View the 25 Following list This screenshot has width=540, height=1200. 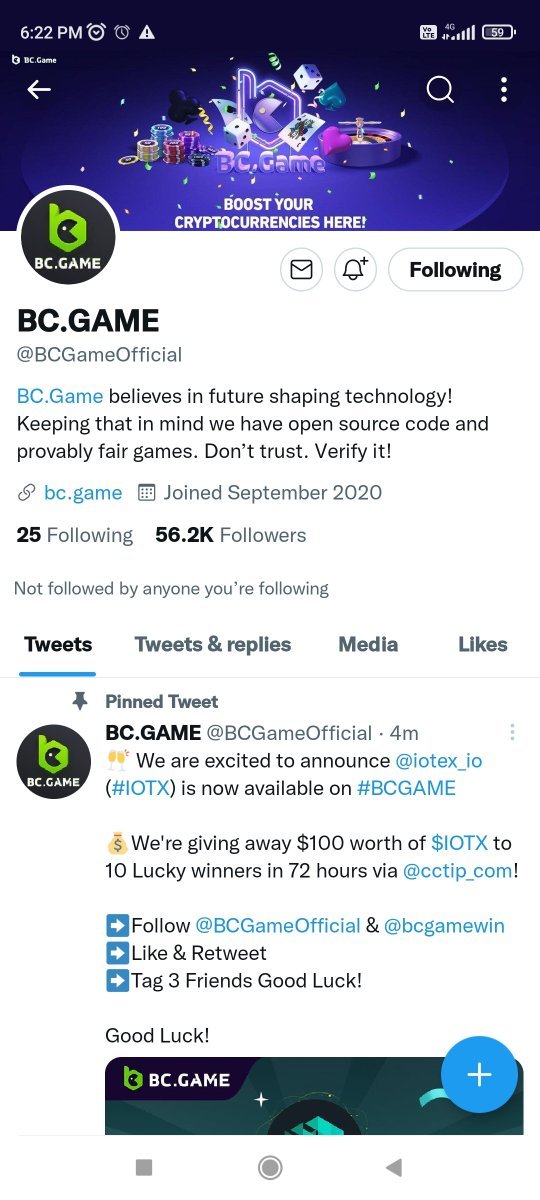[x=75, y=535]
